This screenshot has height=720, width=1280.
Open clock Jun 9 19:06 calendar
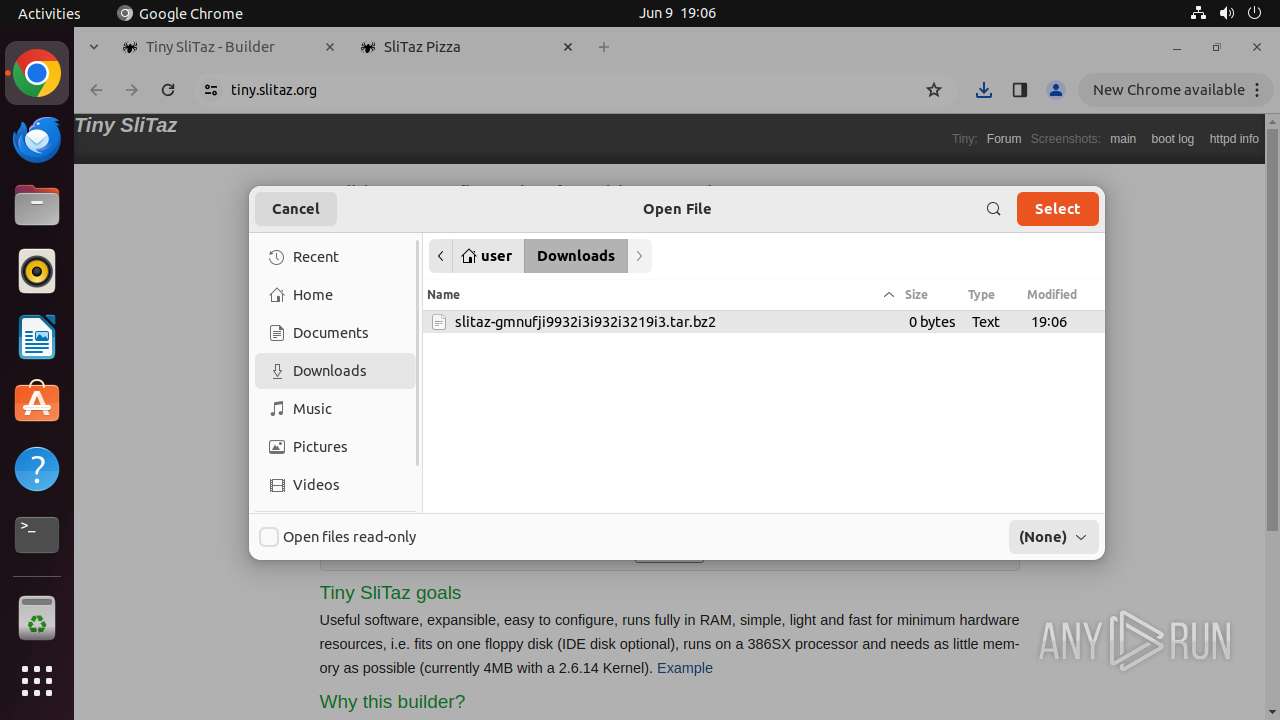[x=677, y=13]
